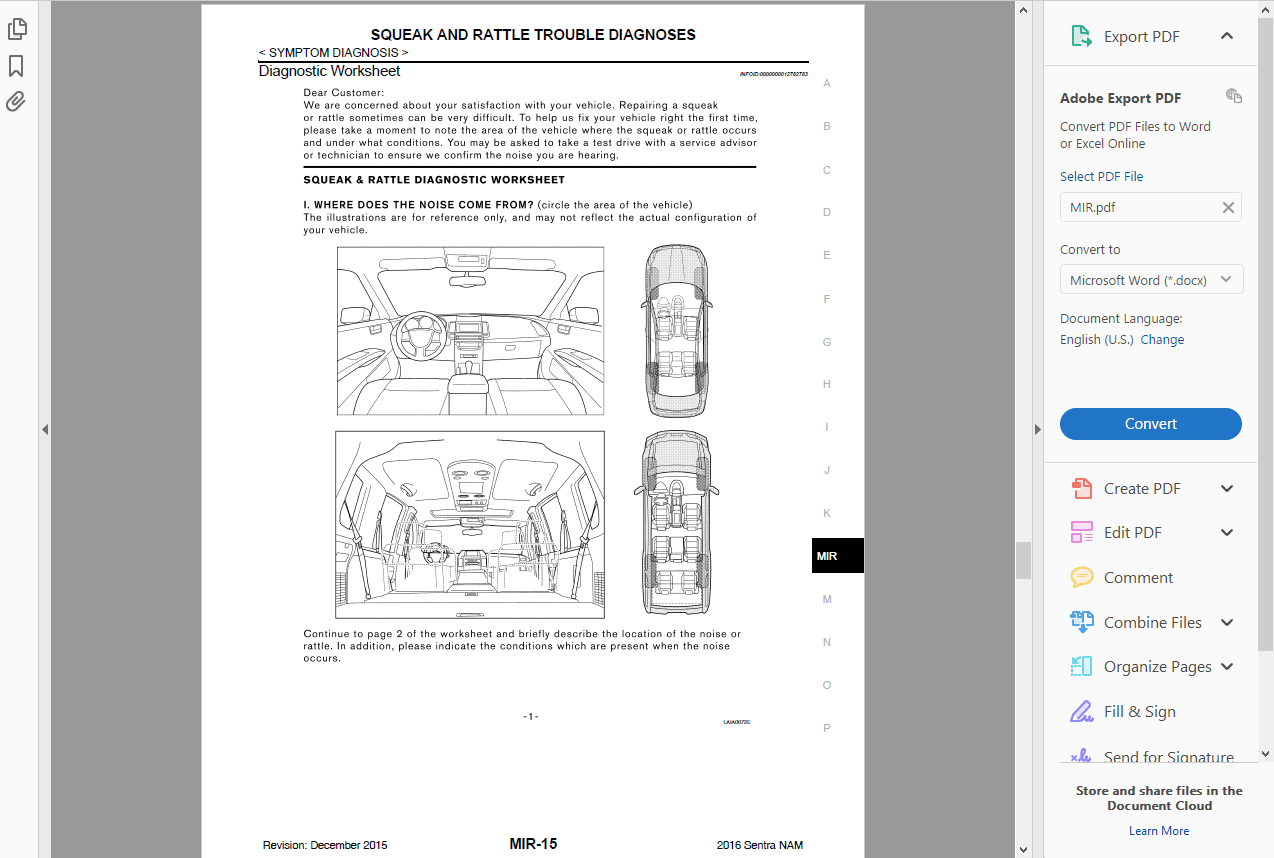Viewport: 1274px width, 858px height.
Task: Collapse the Export PDF section chevron
Action: coord(1227,36)
